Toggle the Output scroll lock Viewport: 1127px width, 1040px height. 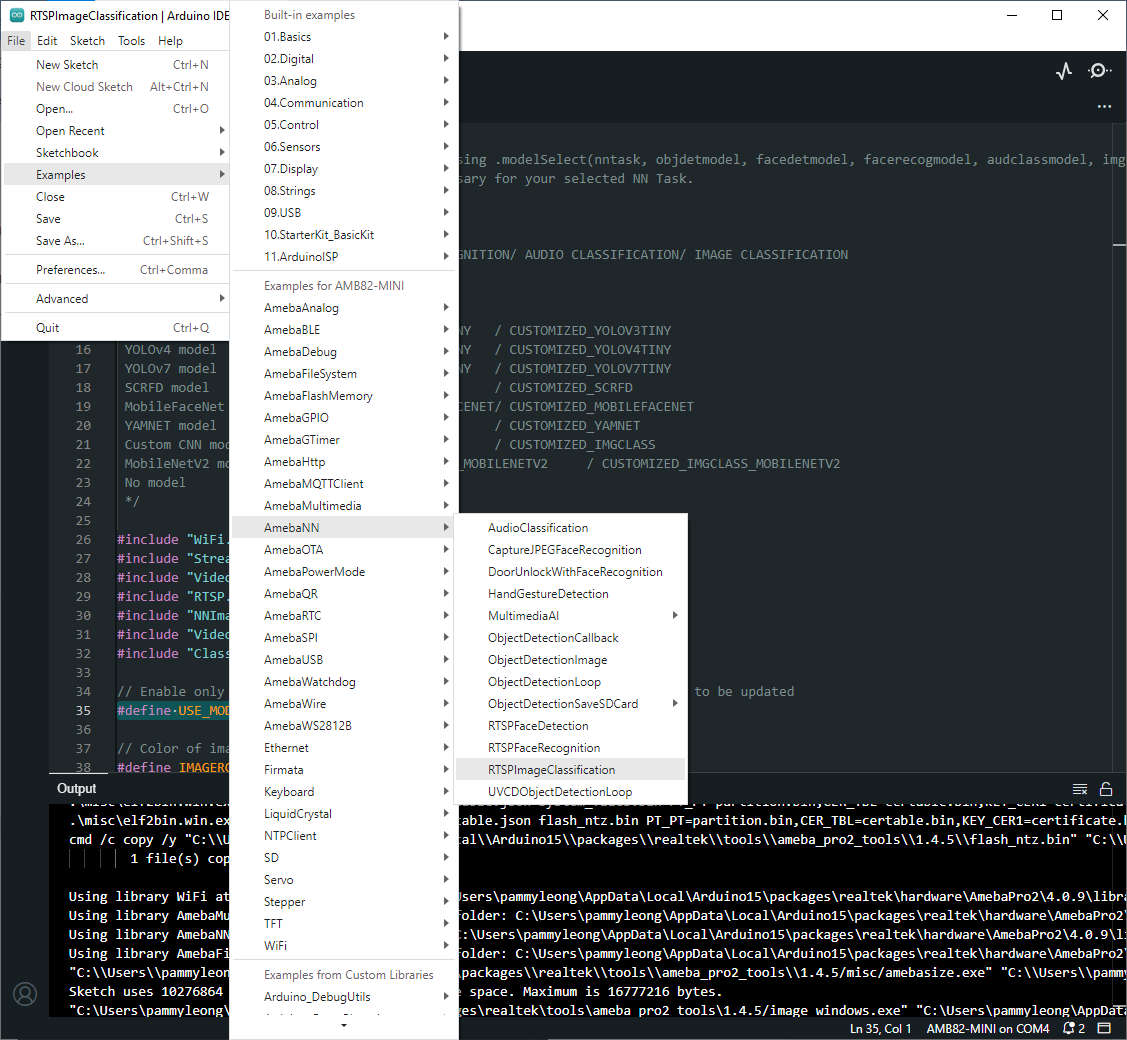coord(1106,789)
